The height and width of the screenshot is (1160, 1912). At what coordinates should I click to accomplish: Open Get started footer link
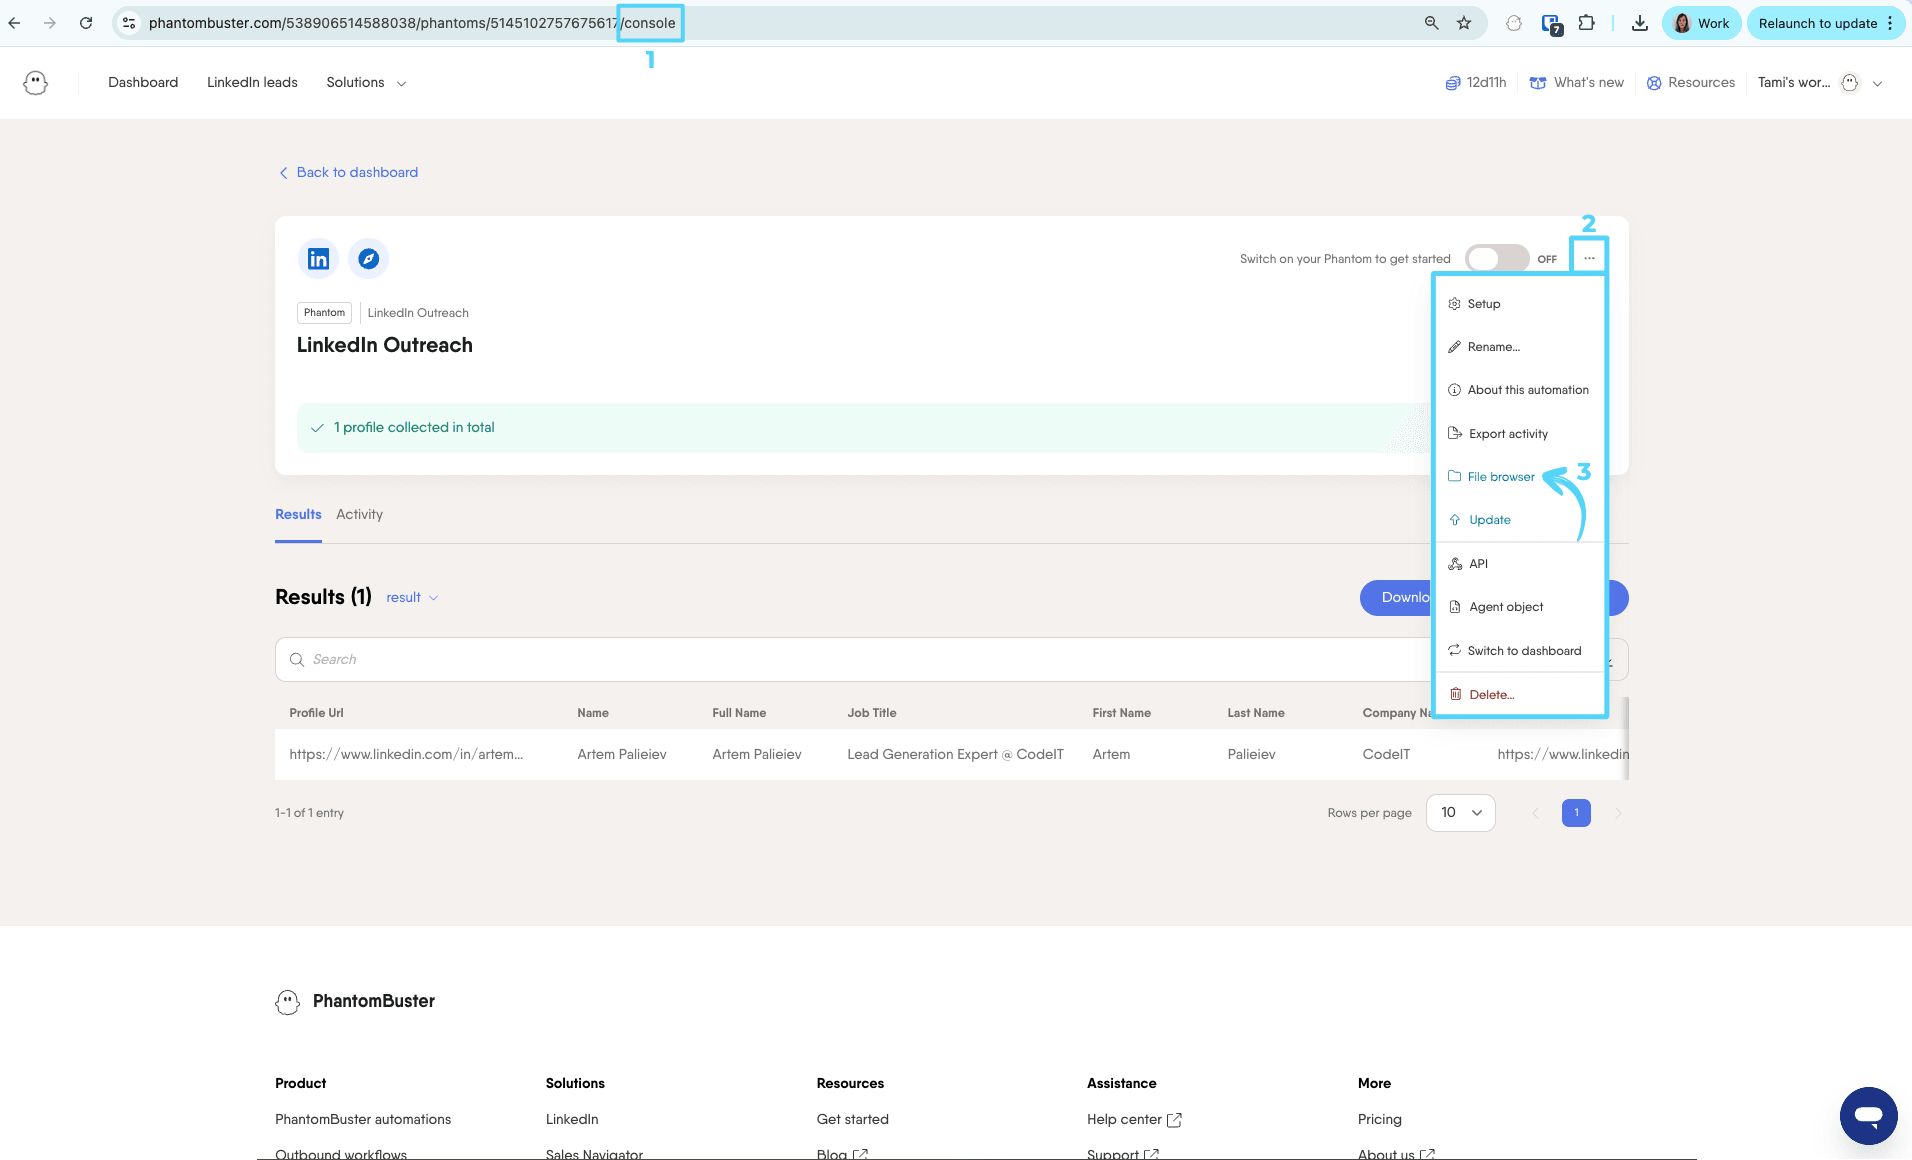click(852, 1120)
